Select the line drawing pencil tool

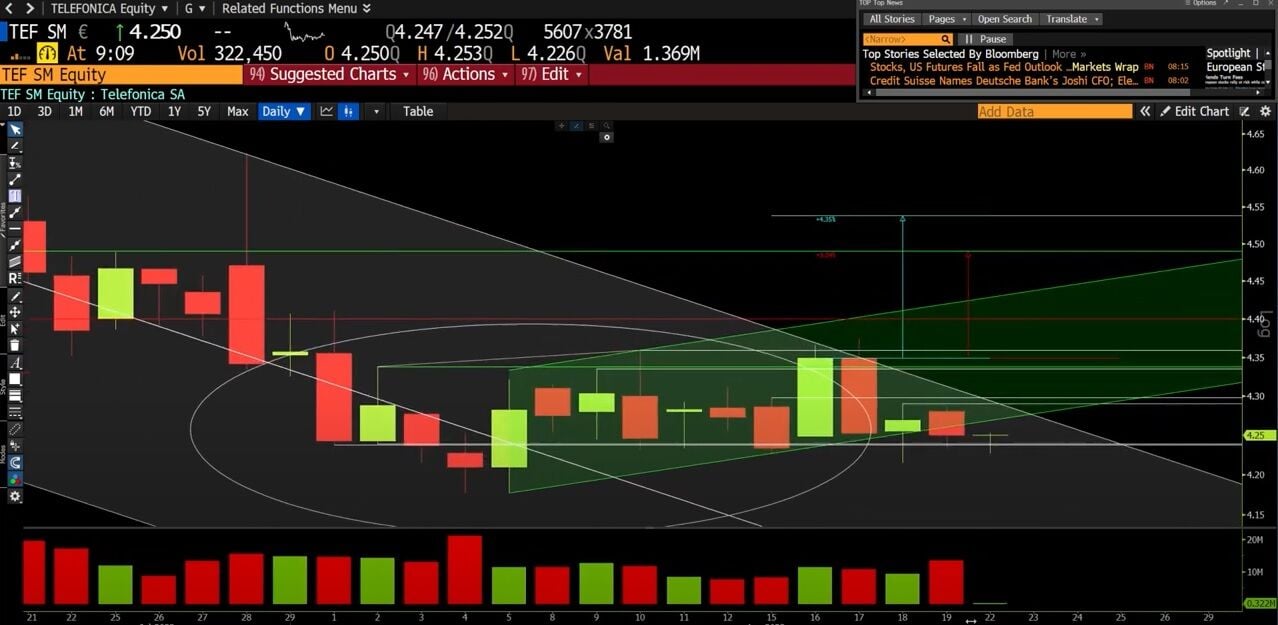tap(15, 146)
